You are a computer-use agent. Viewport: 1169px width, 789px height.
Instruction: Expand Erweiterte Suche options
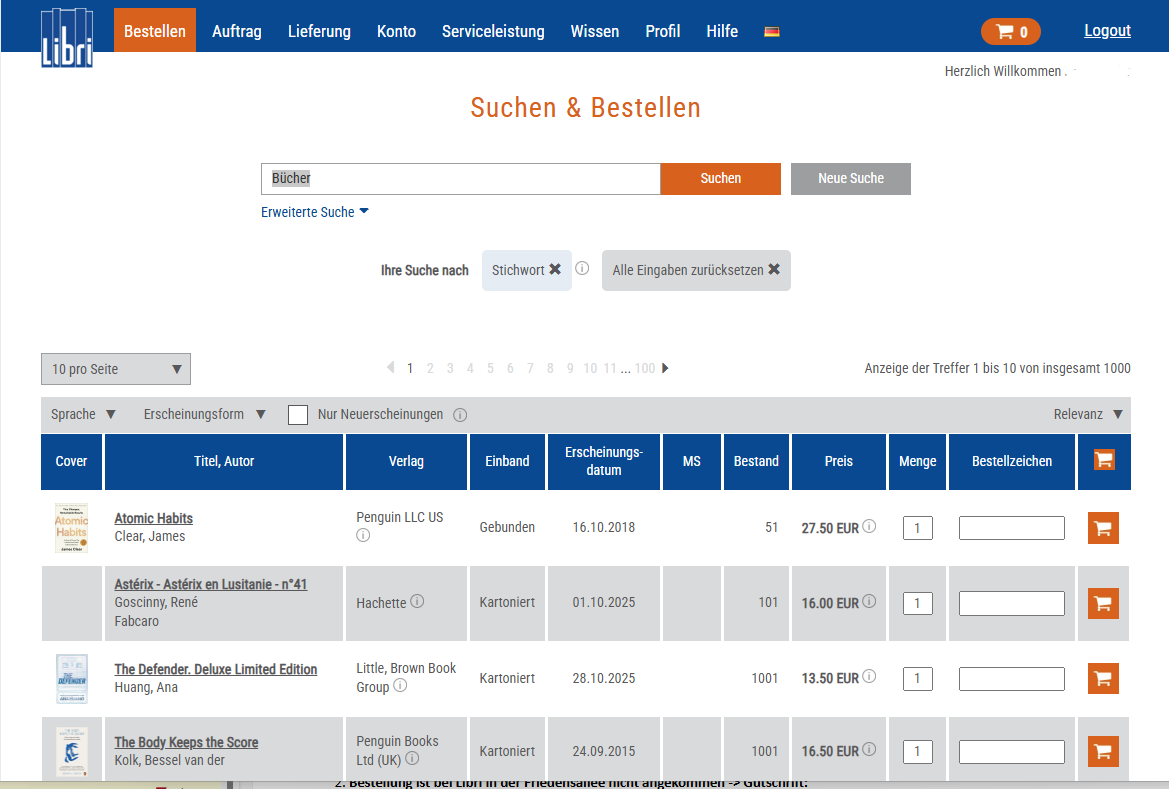click(x=315, y=212)
